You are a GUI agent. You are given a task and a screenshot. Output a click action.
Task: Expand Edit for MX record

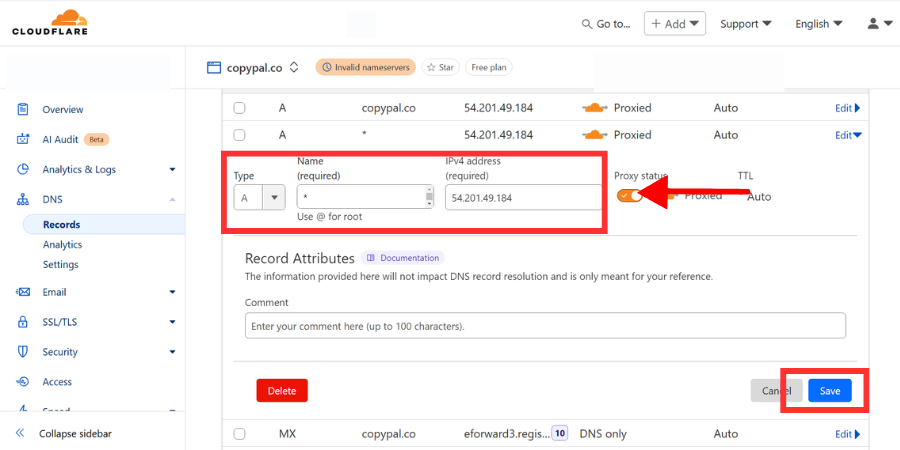[x=848, y=433]
